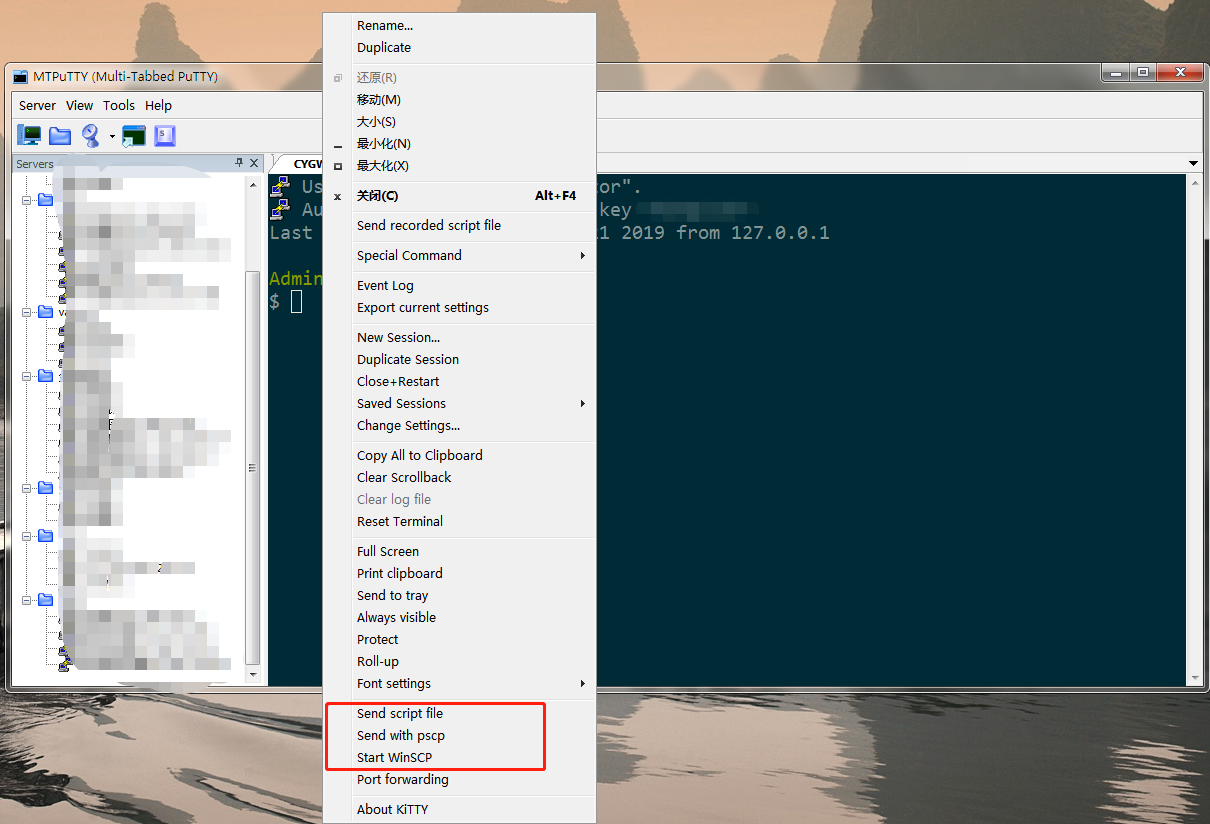Click the blue S key toolbar icon
The height and width of the screenshot is (824, 1210).
point(165,136)
